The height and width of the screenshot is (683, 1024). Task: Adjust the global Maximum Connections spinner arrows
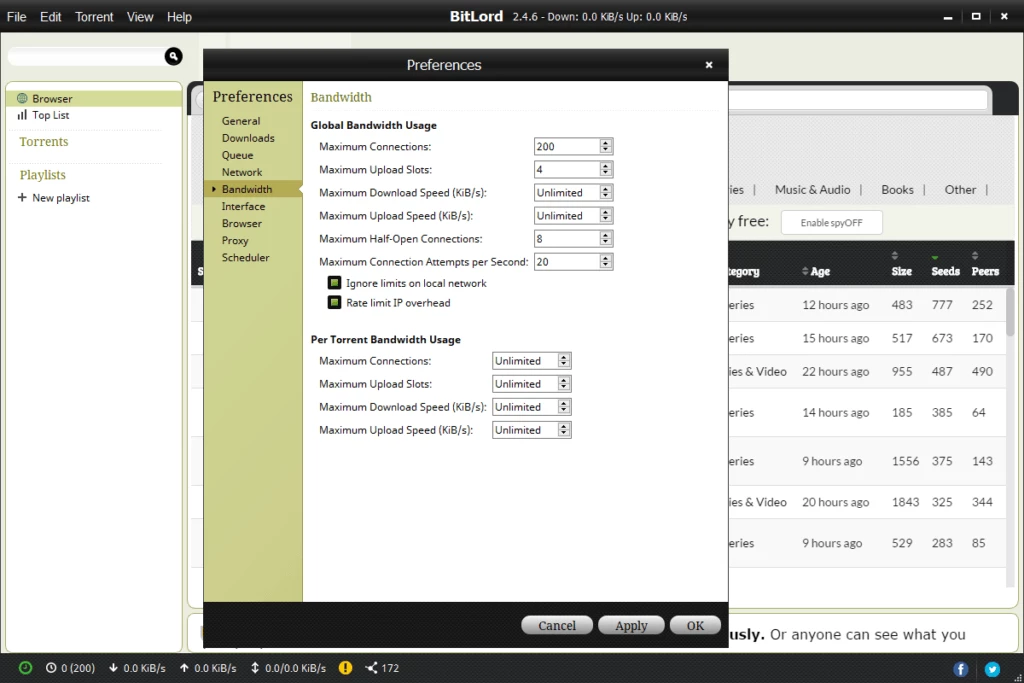pos(606,147)
